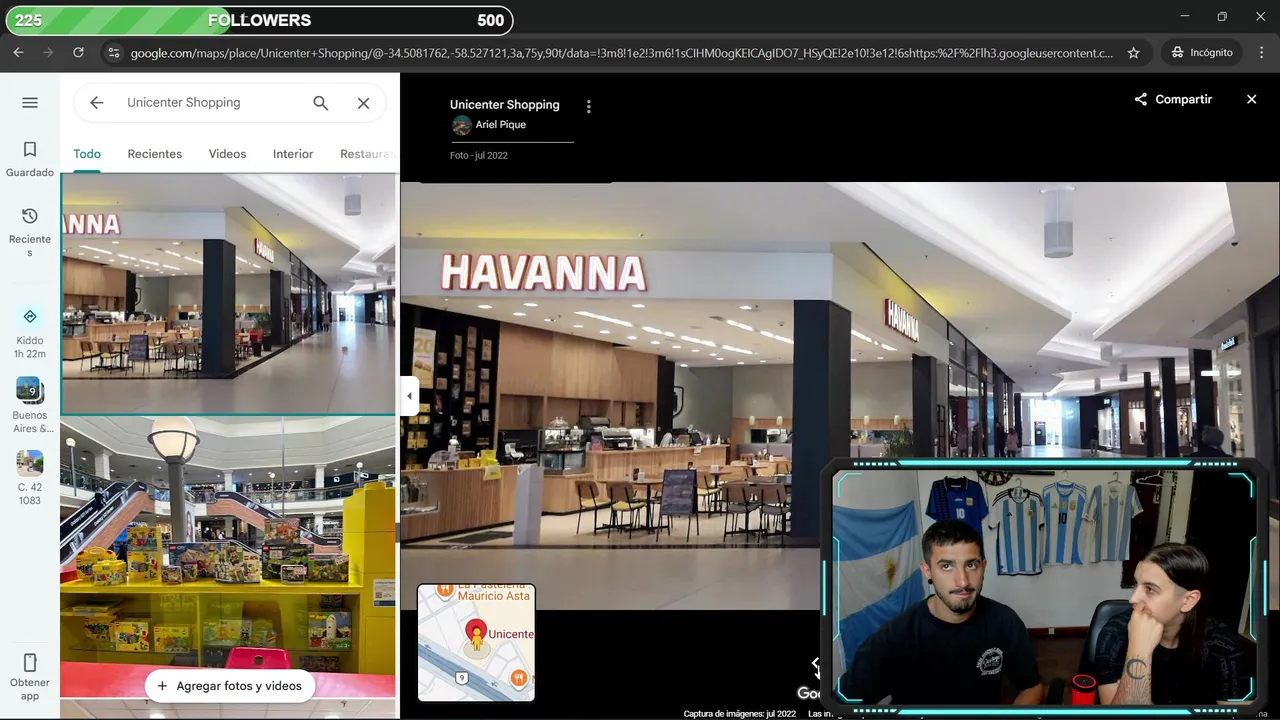
Task: Open C. 42 1083 recent place
Action: [30, 478]
